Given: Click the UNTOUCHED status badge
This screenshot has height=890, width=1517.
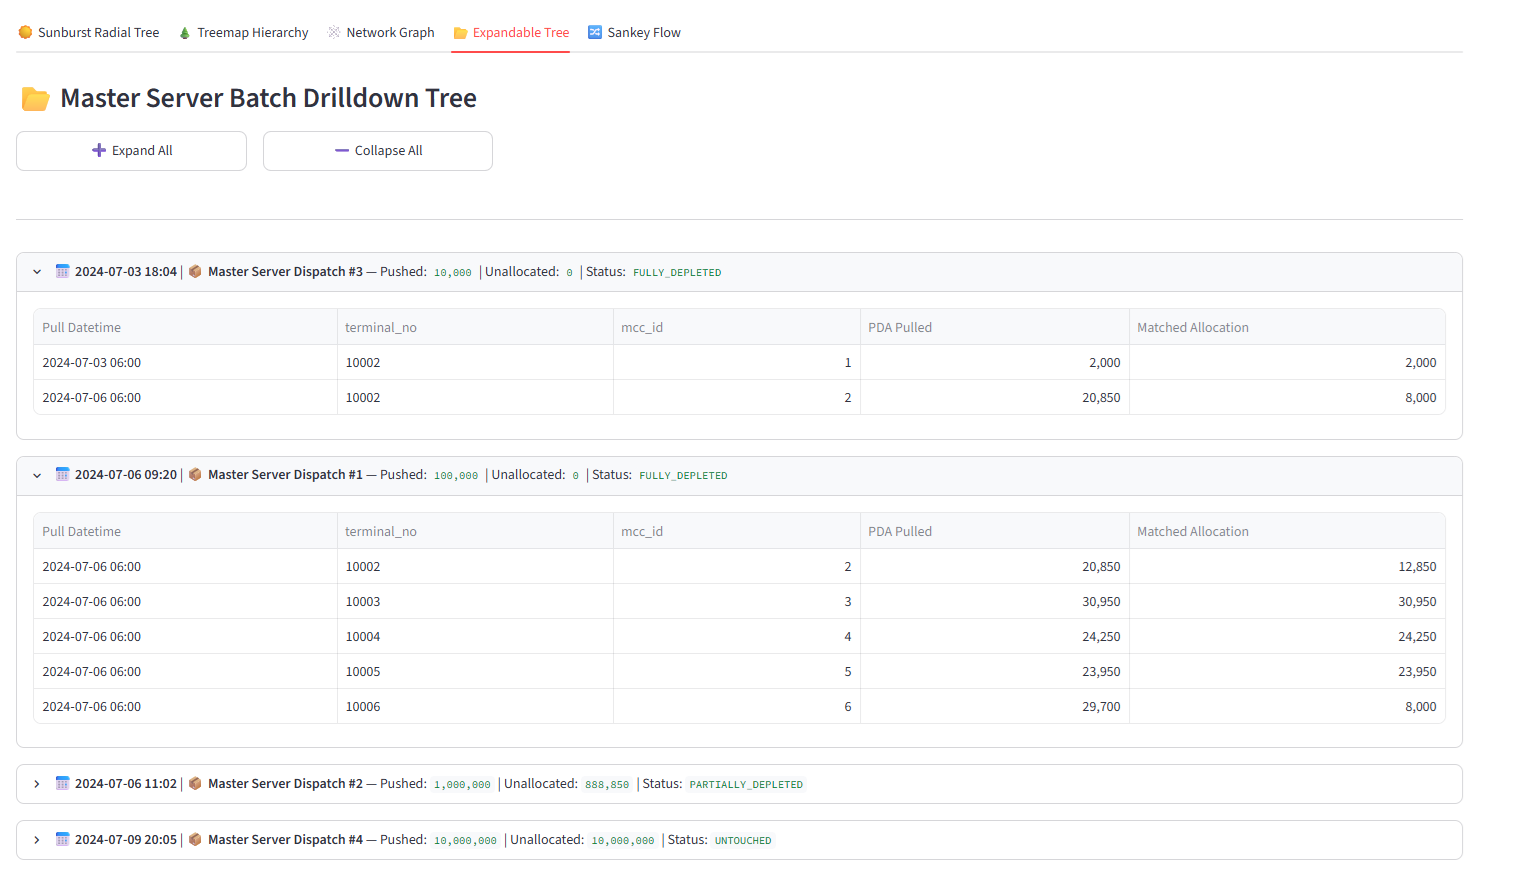Looking at the screenshot, I should (743, 841).
